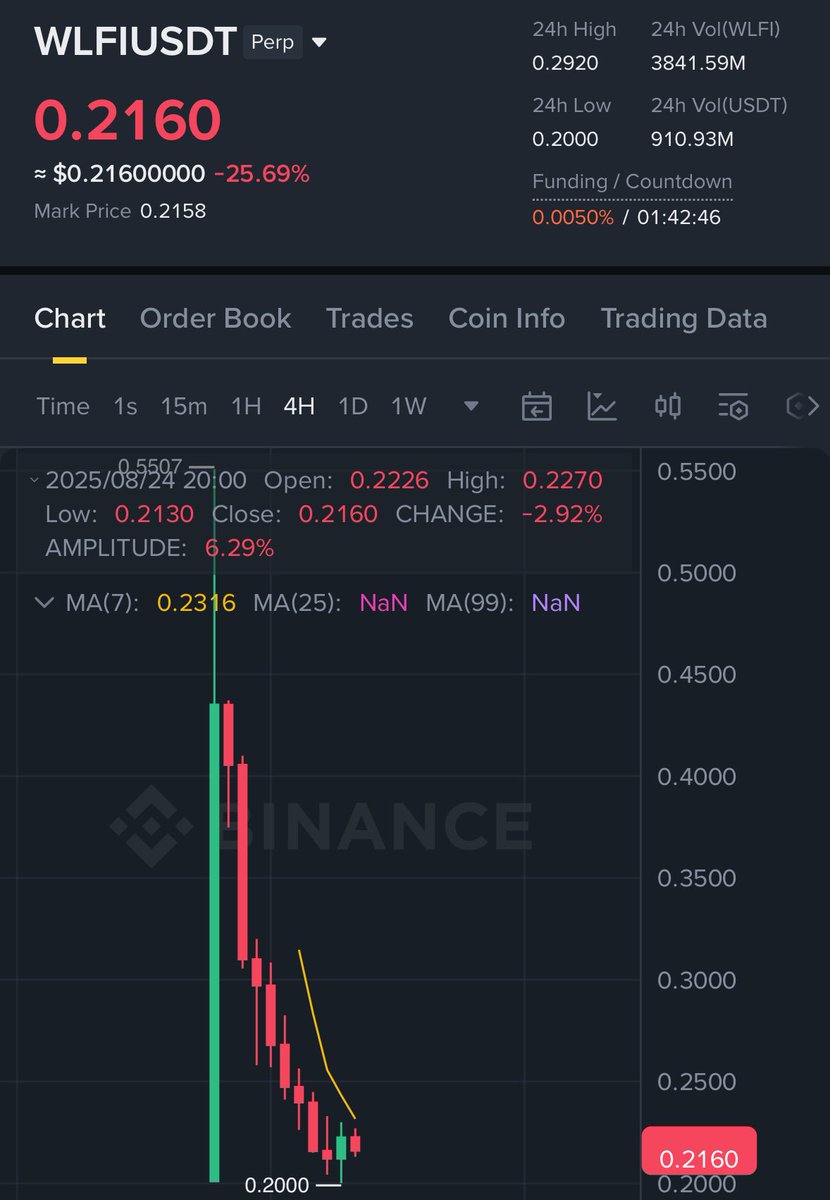Tap the candle High 0.2270 value
This screenshot has height=1200, width=830.
[x=563, y=480]
